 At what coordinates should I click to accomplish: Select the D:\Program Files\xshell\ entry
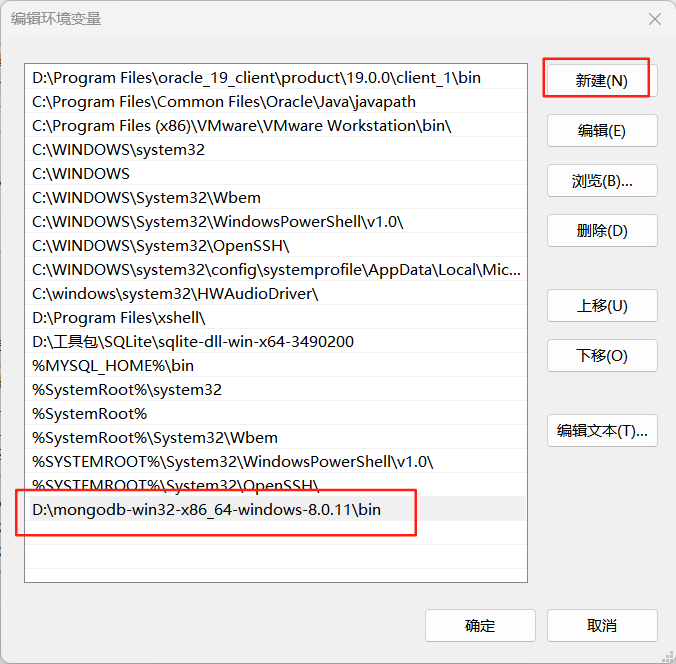coord(276,318)
